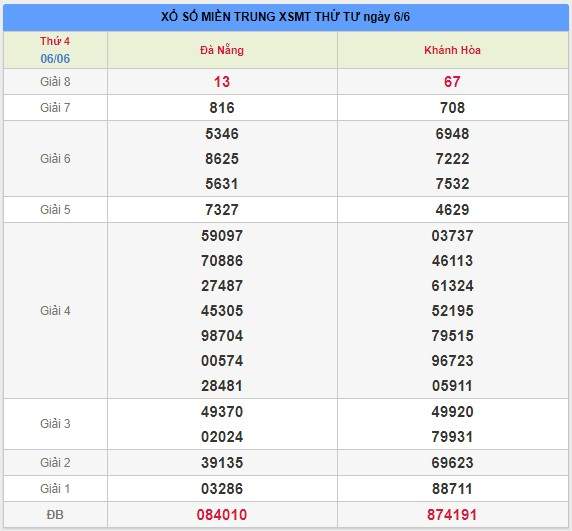Click Giải 1 number 03286
This screenshot has width=572, height=531.
[222, 489]
